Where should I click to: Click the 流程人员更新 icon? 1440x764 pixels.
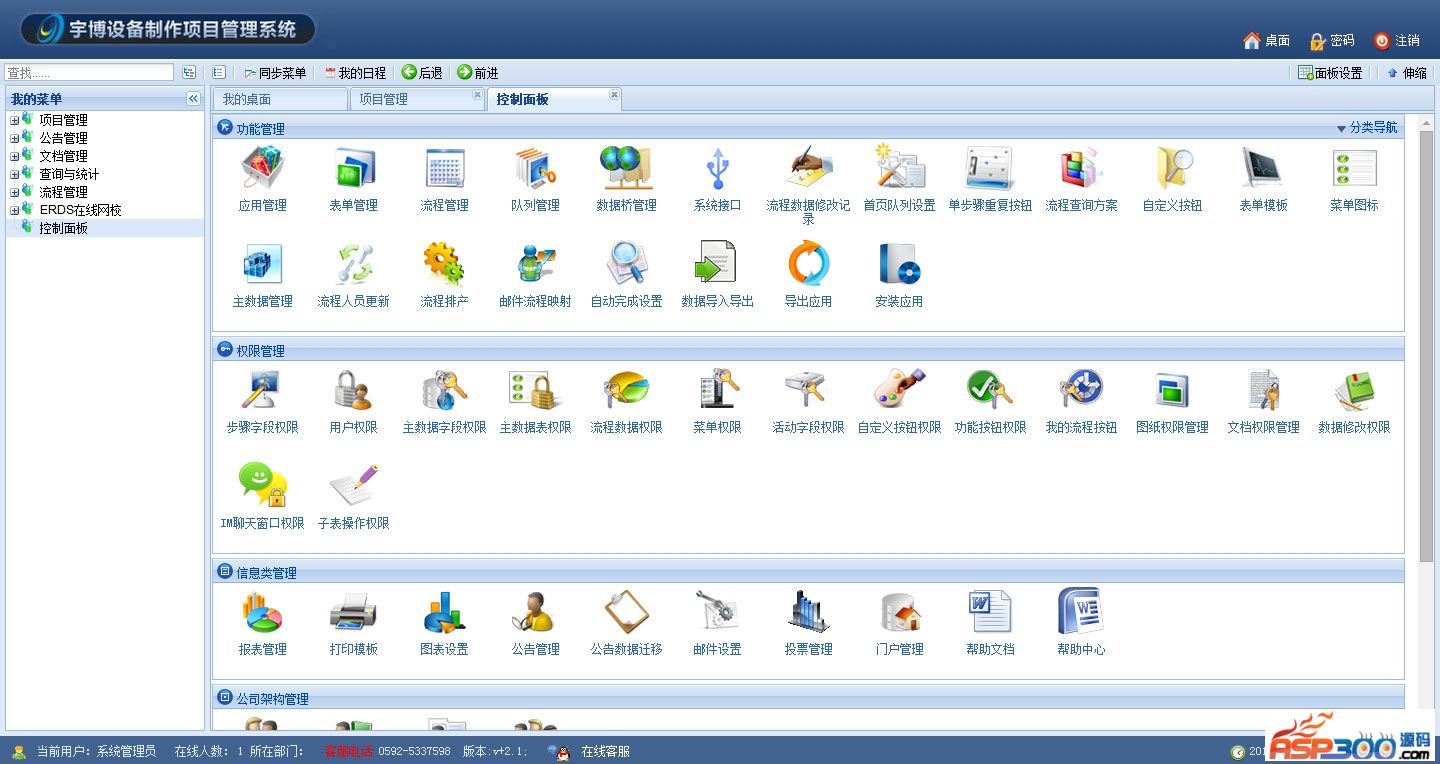pos(354,264)
